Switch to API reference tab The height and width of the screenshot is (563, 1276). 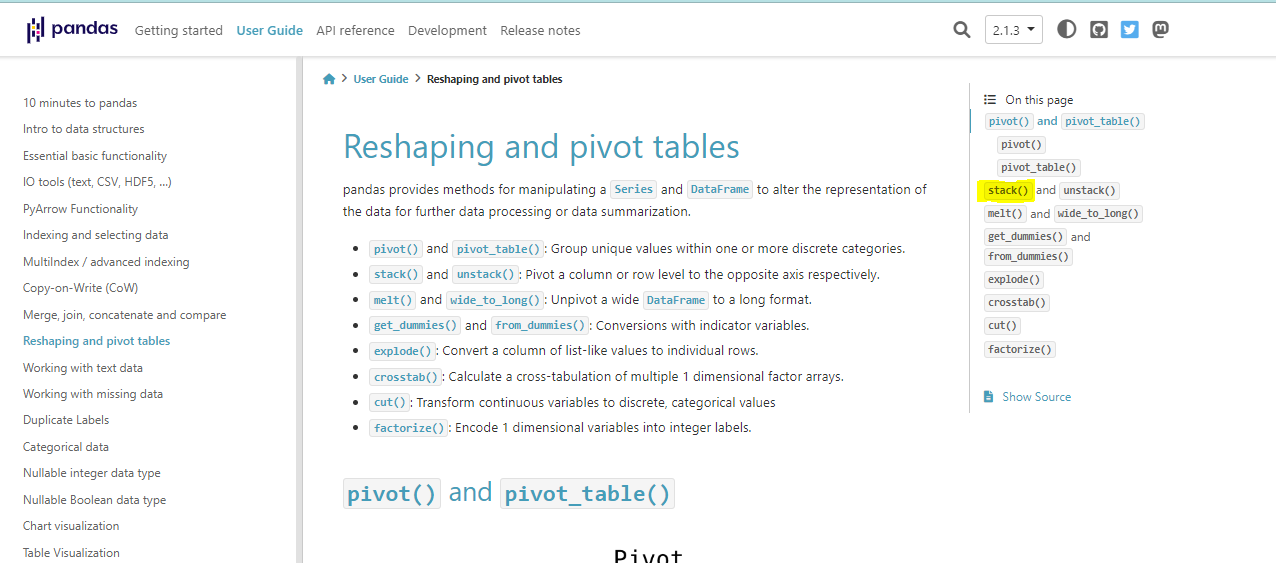pos(355,31)
